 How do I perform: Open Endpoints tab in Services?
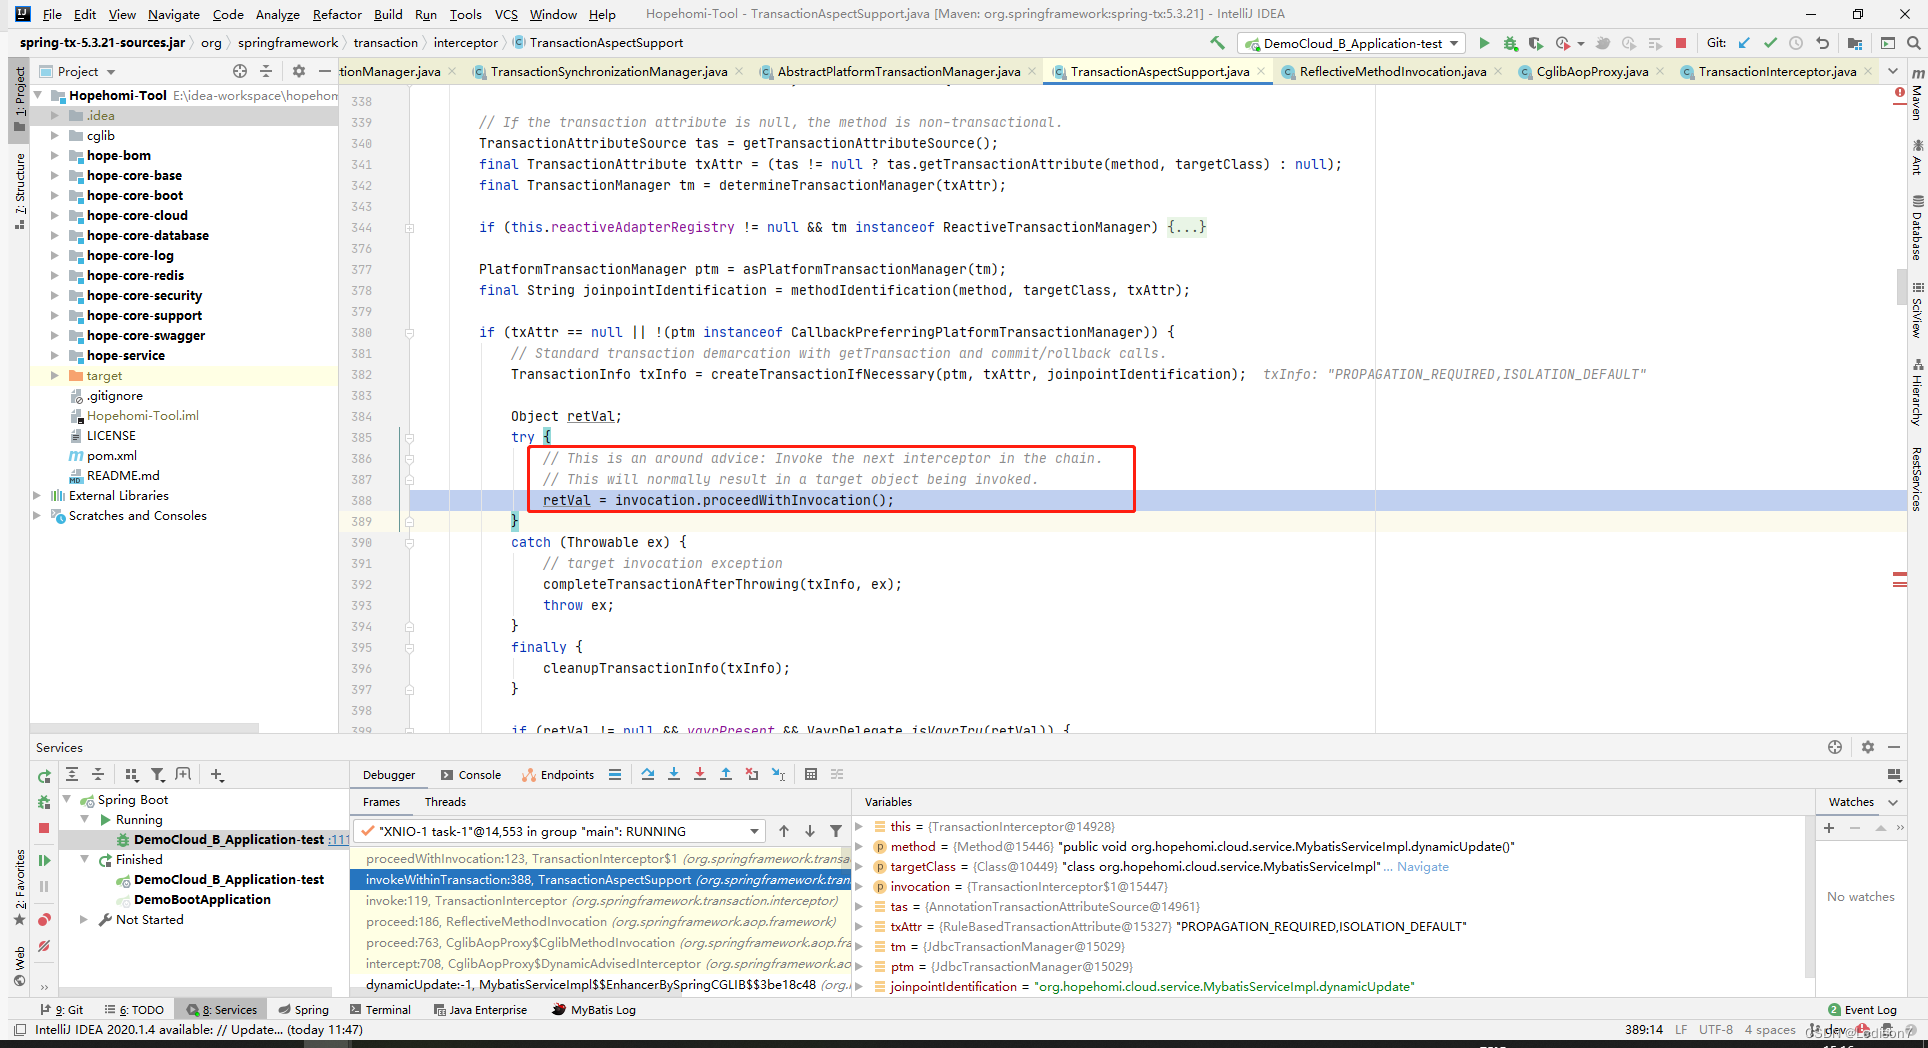point(557,774)
